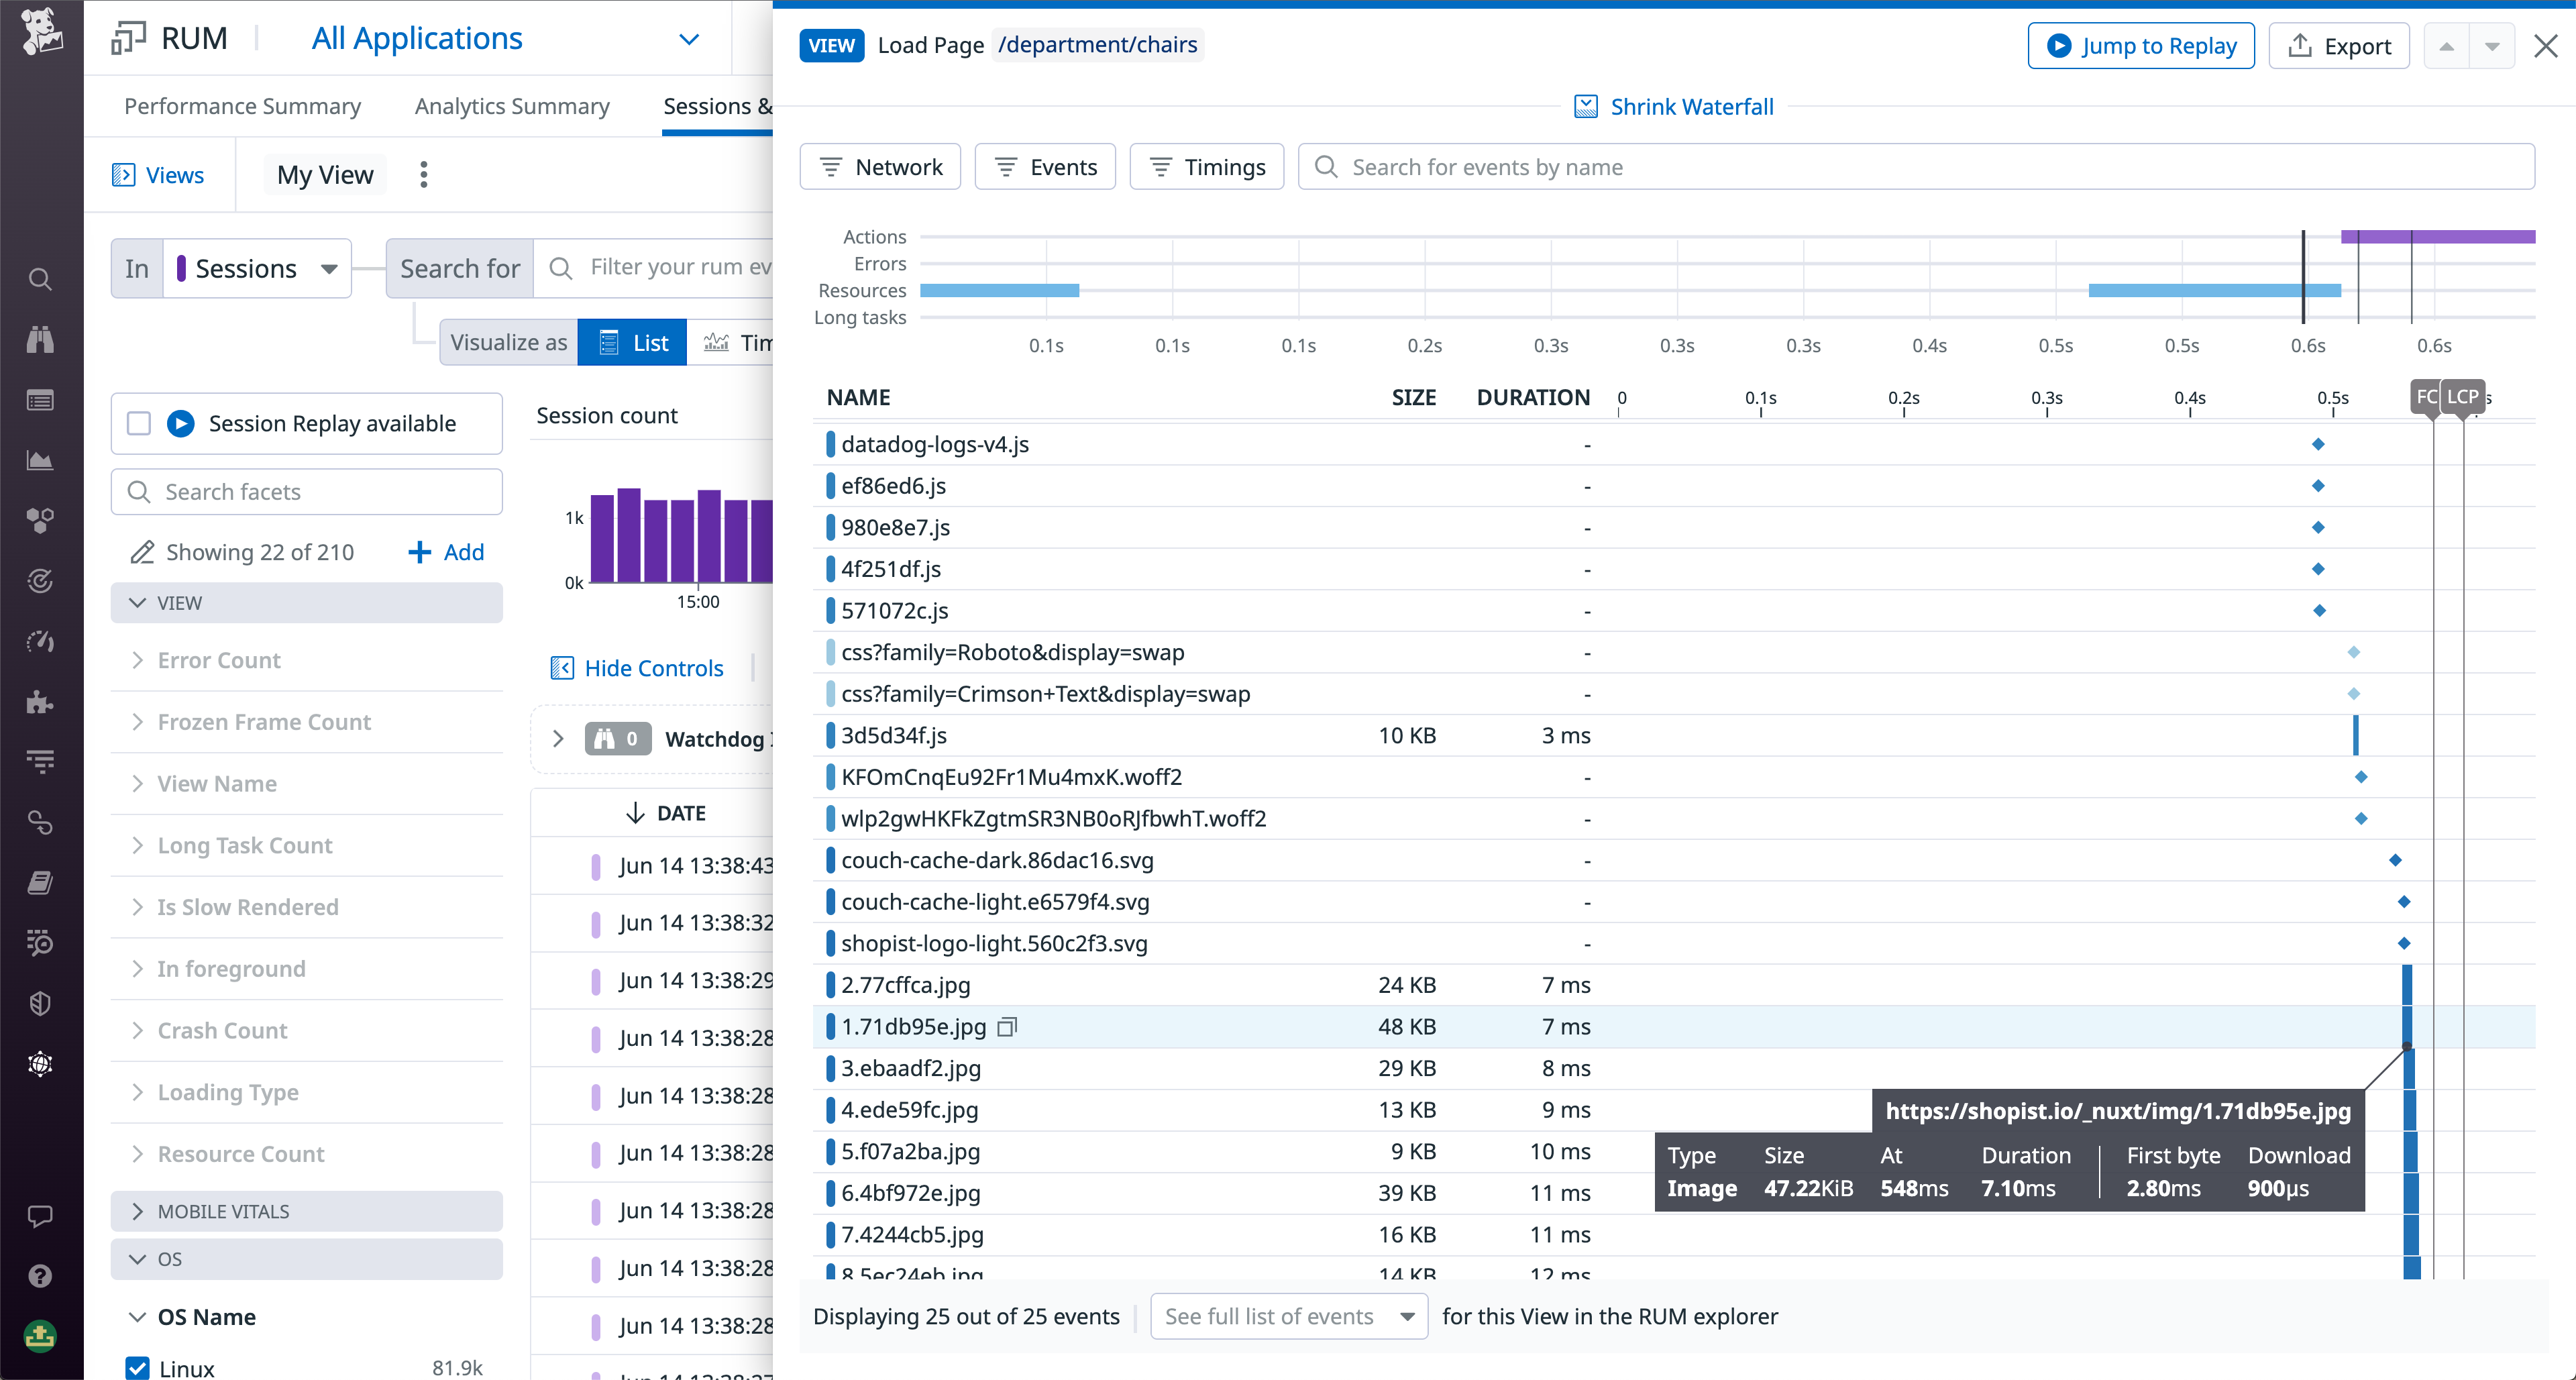Click the help question mark sidebar icon
The width and height of the screenshot is (2576, 1380).
[40, 1276]
